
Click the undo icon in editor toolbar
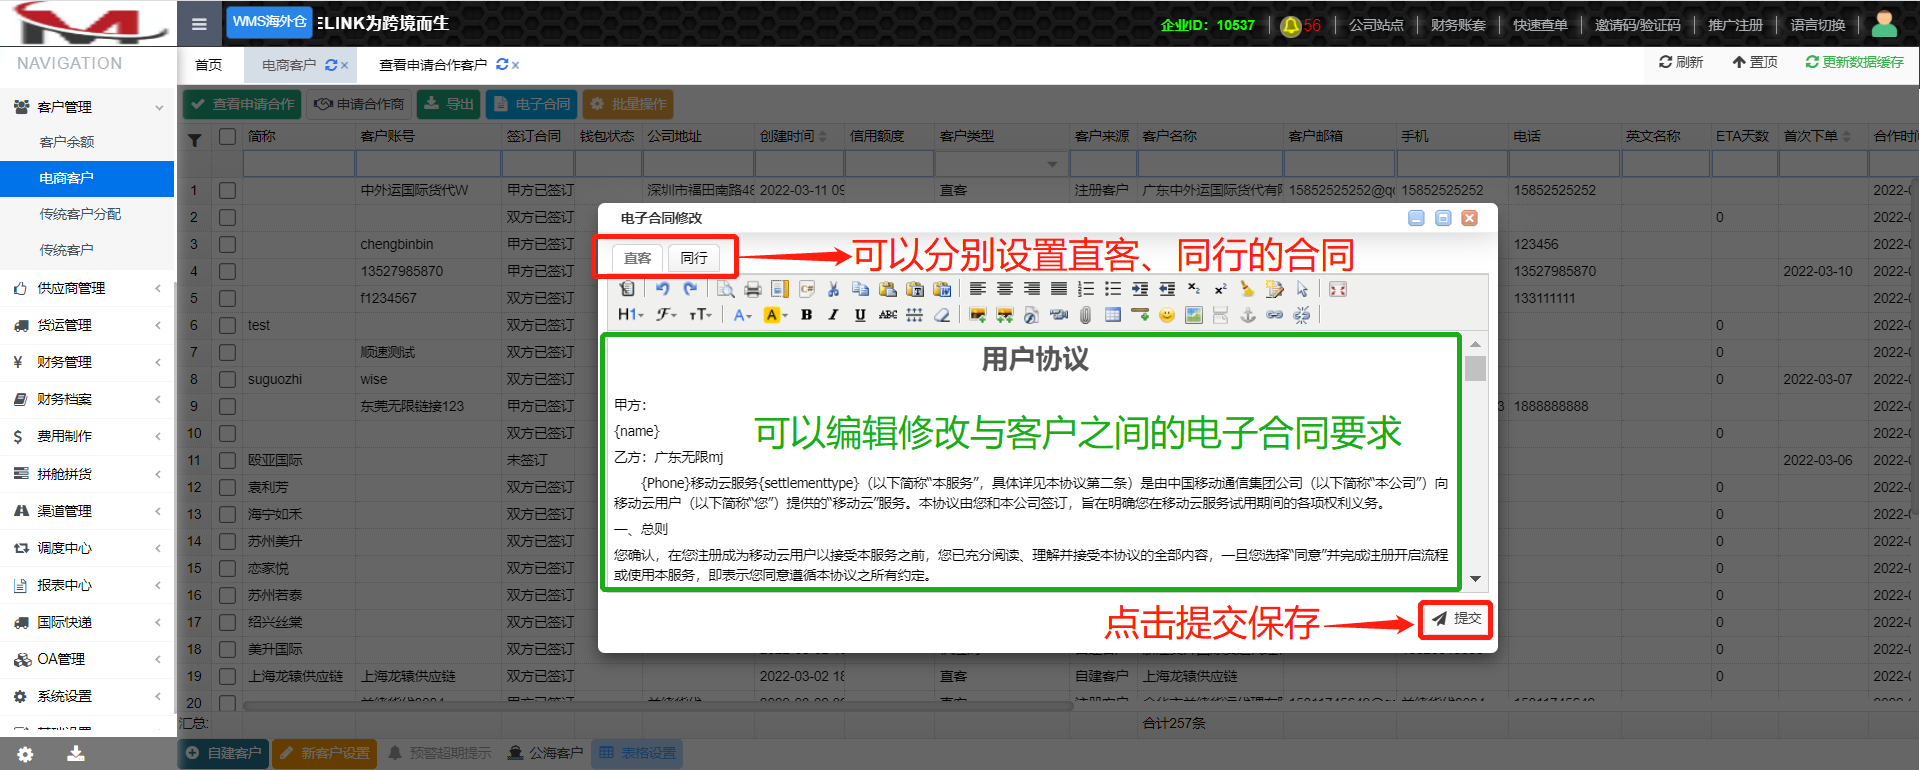click(662, 289)
